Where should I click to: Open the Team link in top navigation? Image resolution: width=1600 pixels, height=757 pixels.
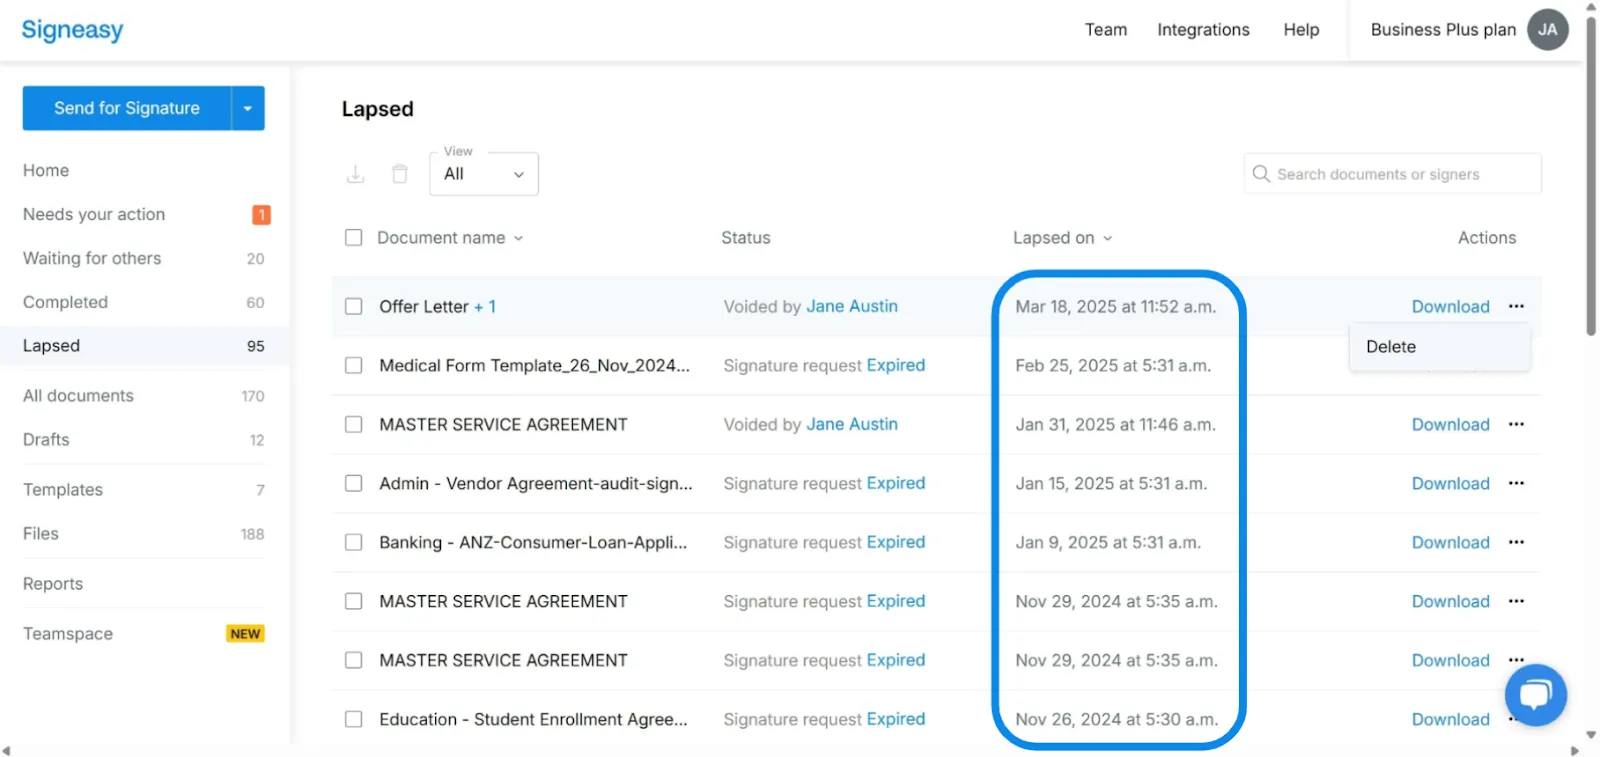[1106, 30]
